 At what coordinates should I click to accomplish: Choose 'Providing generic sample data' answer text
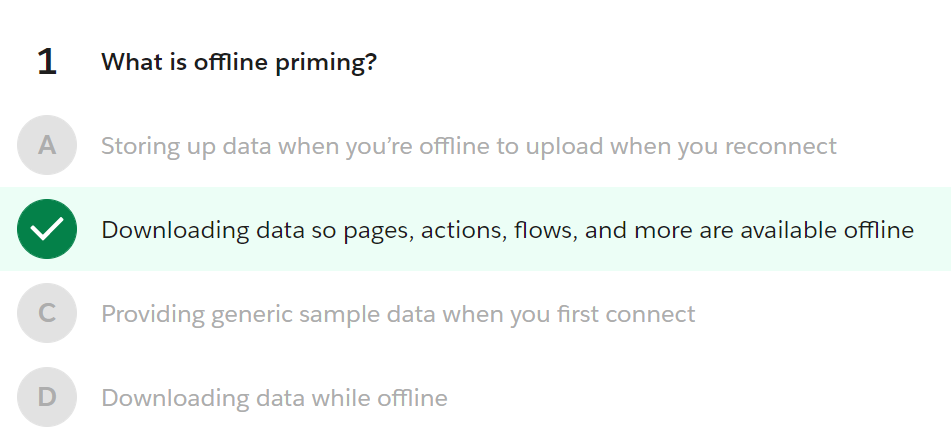click(398, 314)
